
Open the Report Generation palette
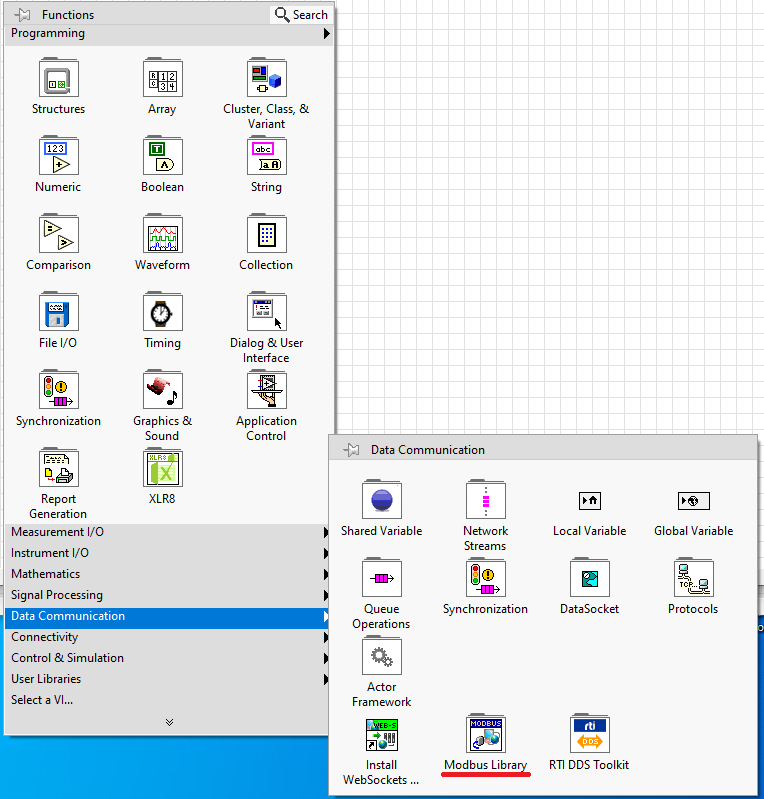[59, 468]
